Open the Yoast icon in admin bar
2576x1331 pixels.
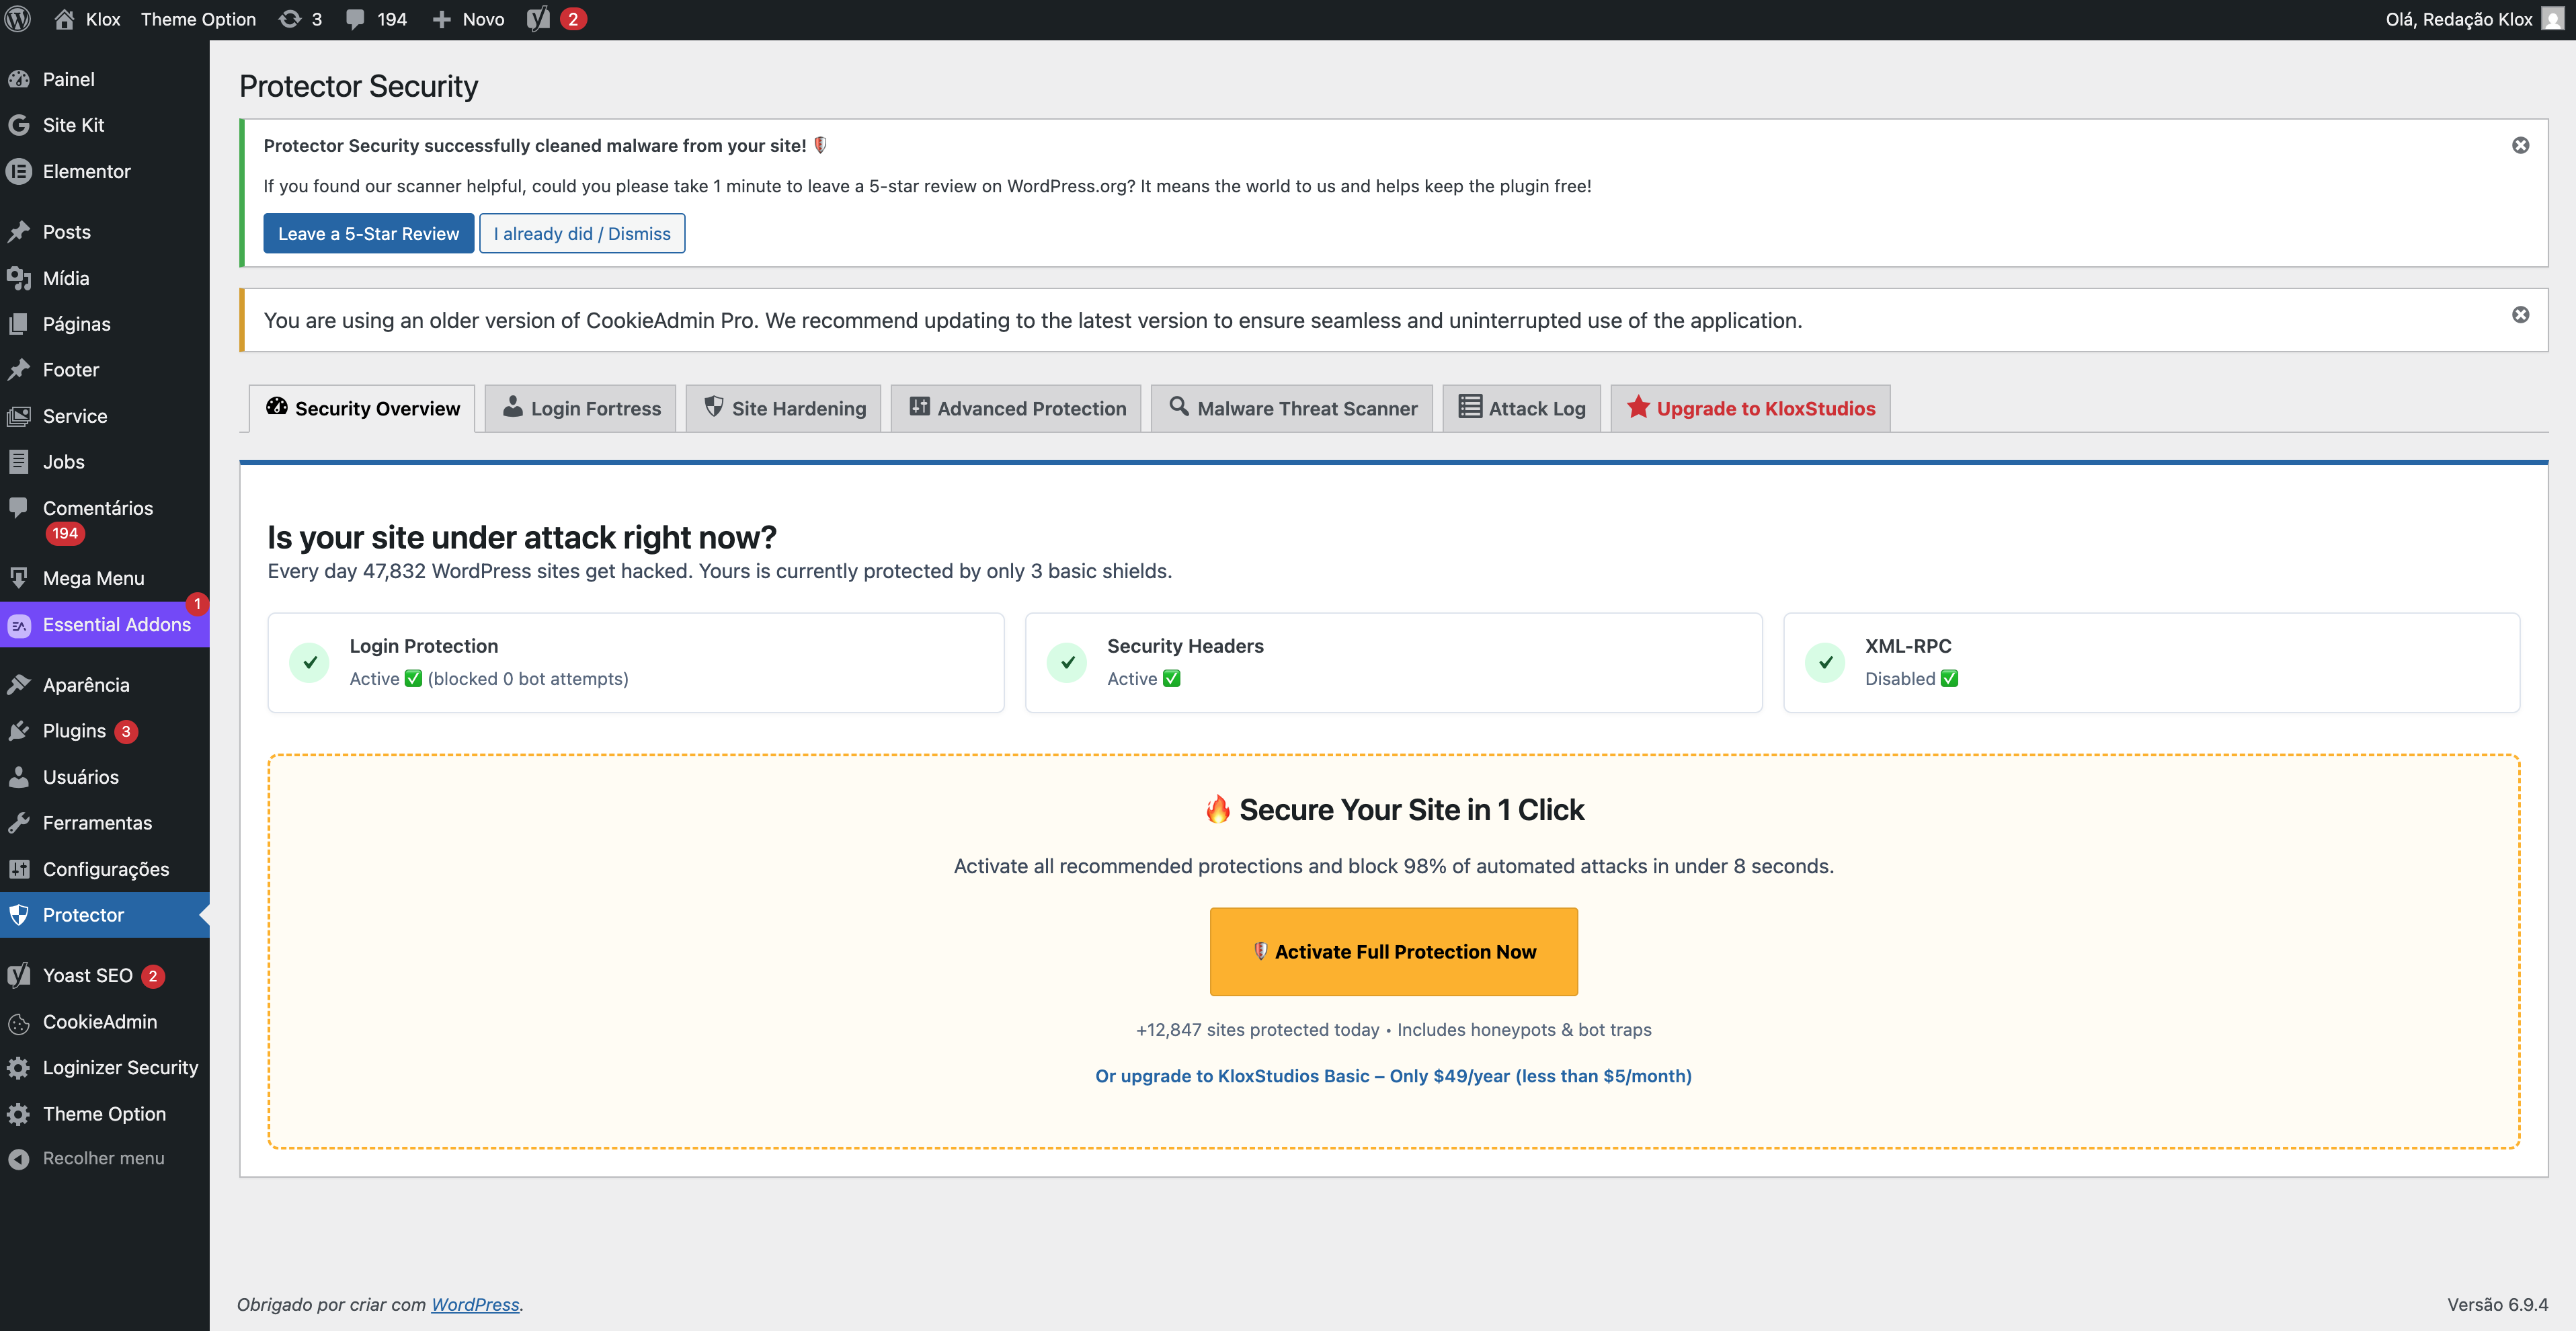(x=538, y=19)
